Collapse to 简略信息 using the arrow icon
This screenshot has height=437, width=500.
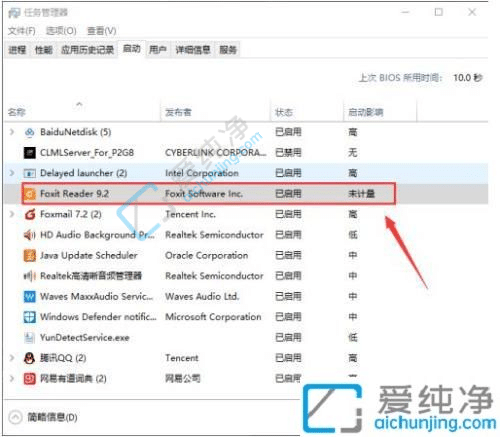click(15, 417)
